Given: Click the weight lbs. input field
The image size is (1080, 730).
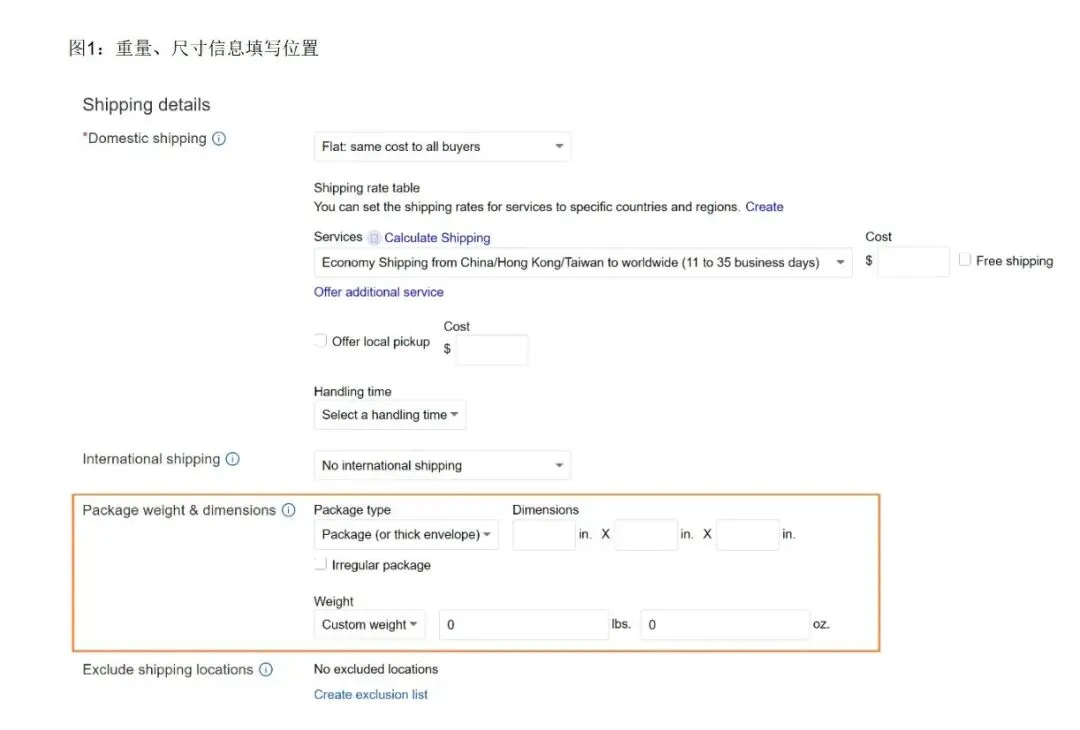Looking at the screenshot, I should 524,625.
